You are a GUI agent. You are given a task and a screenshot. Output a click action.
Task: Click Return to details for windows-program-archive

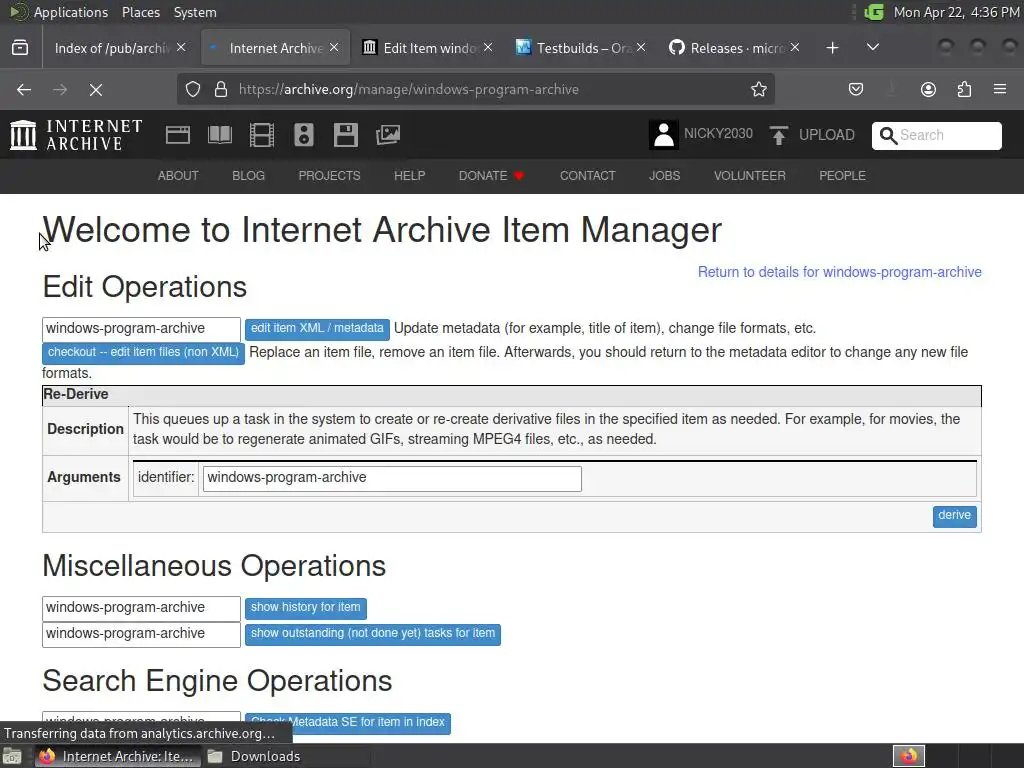(x=839, y=272)
